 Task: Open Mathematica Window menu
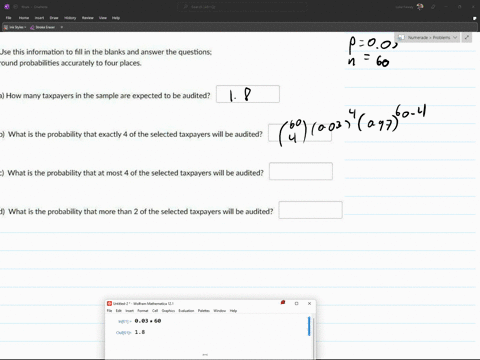point(220,311)
